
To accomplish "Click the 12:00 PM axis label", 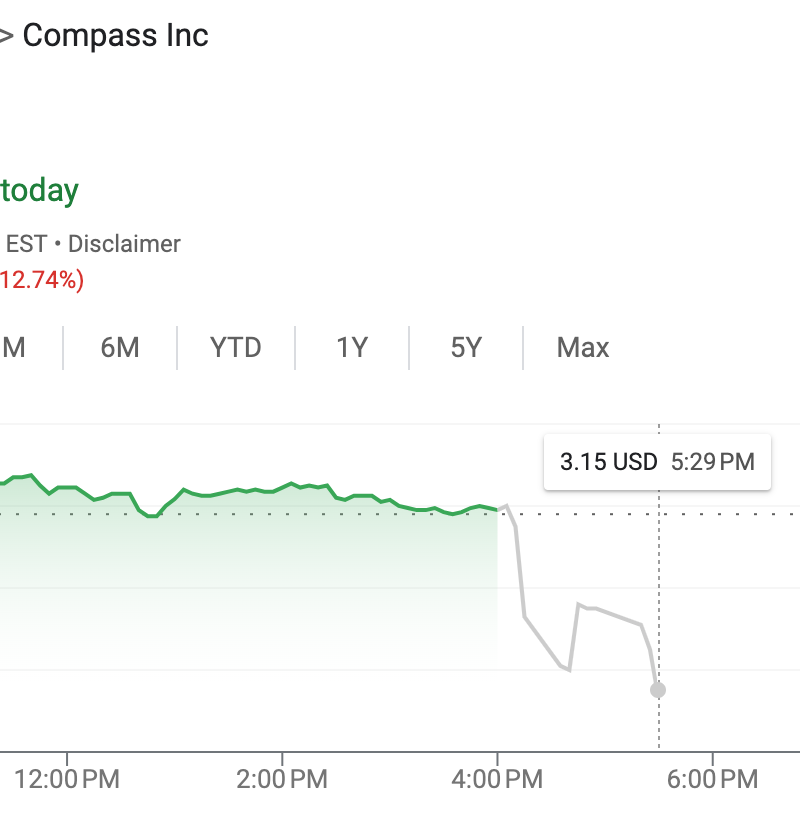I will click(68, 779).
